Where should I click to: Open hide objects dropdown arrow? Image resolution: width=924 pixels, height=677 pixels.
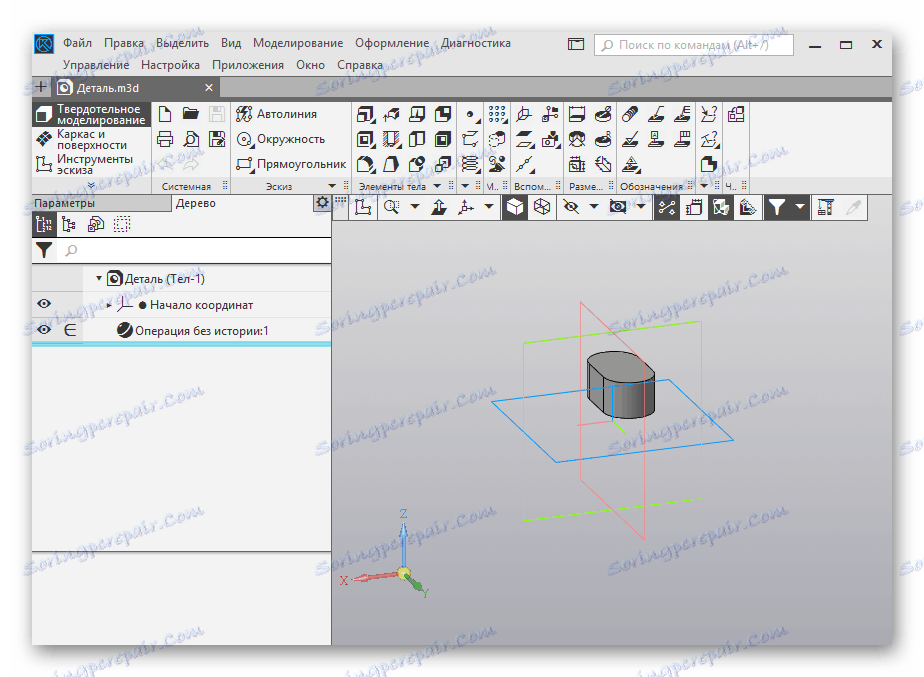[594, 207]
